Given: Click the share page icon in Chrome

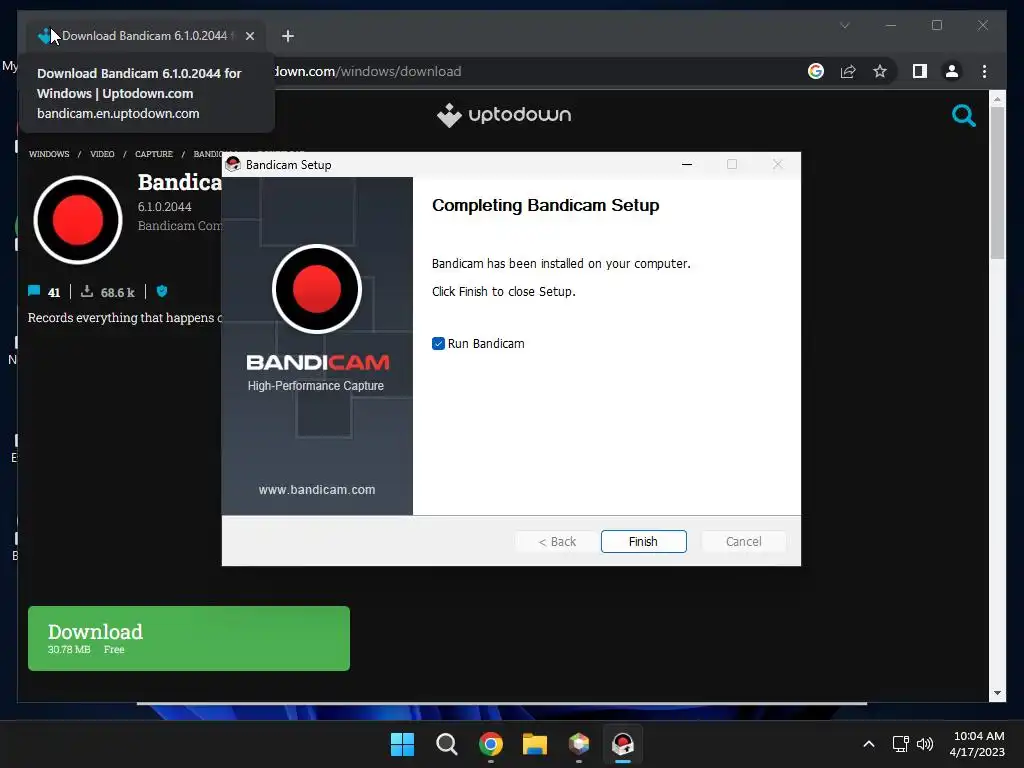Looking at the screenshot, I should 848,71.
